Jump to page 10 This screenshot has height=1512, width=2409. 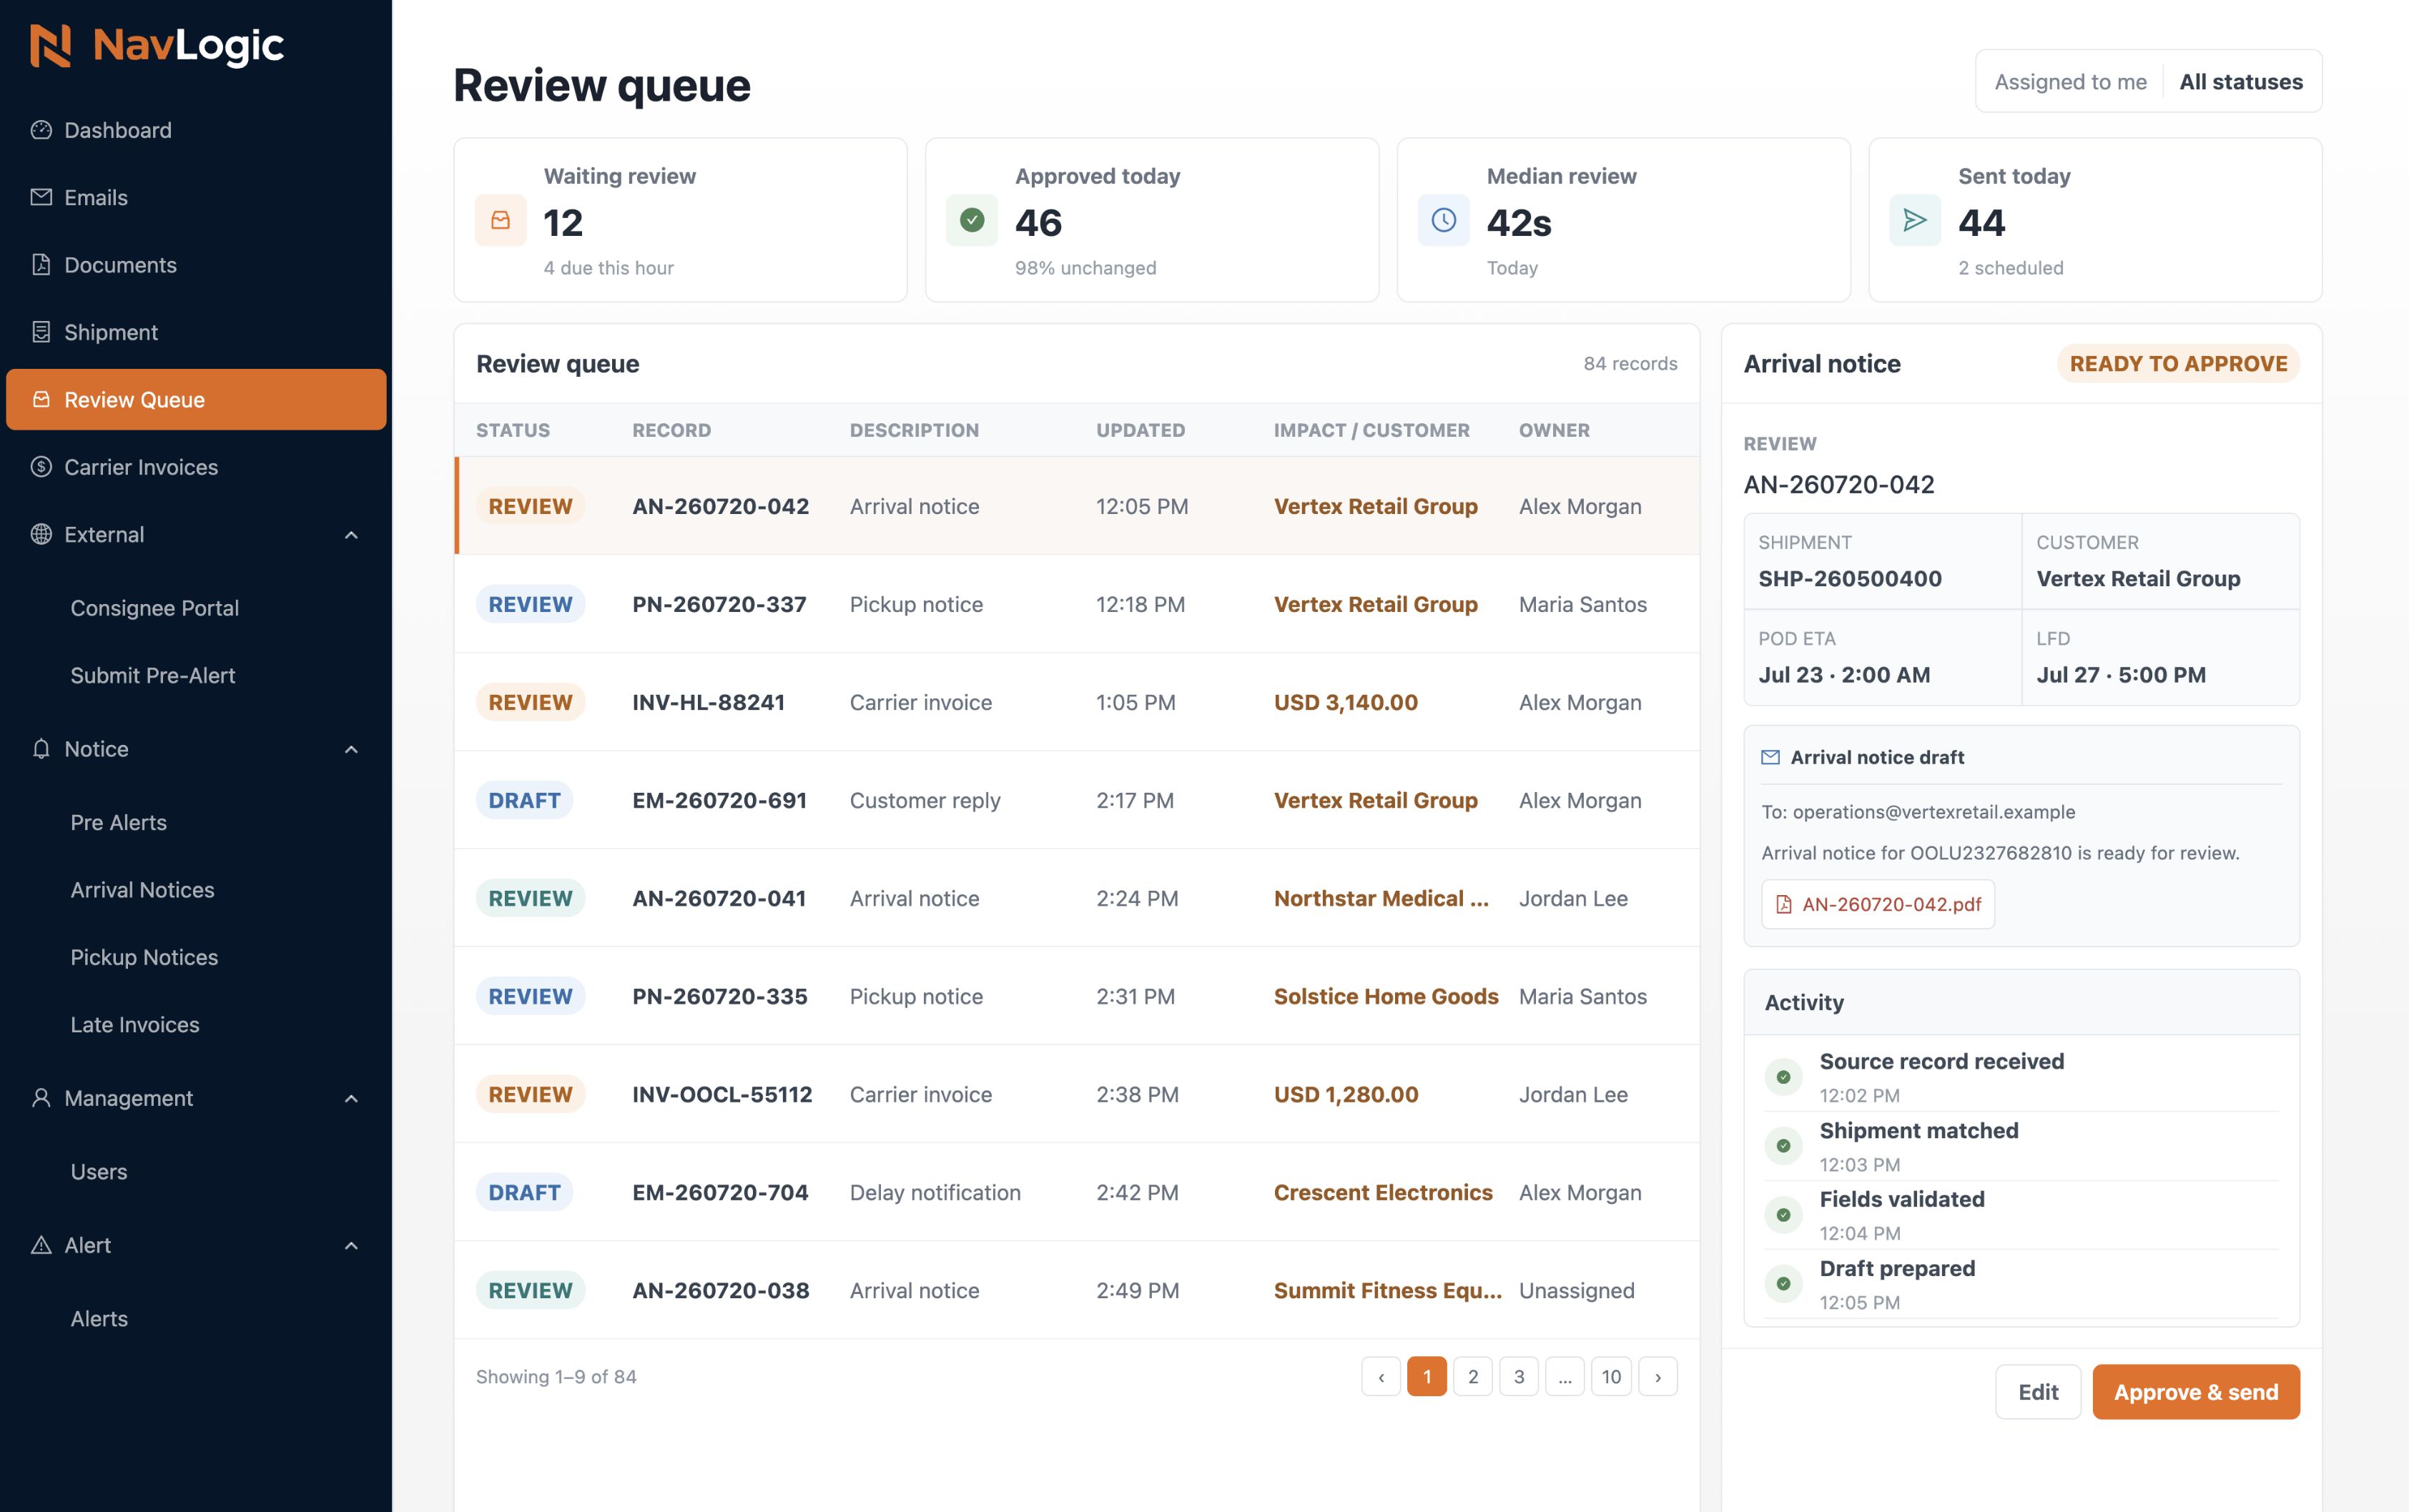[1611, 1376]
